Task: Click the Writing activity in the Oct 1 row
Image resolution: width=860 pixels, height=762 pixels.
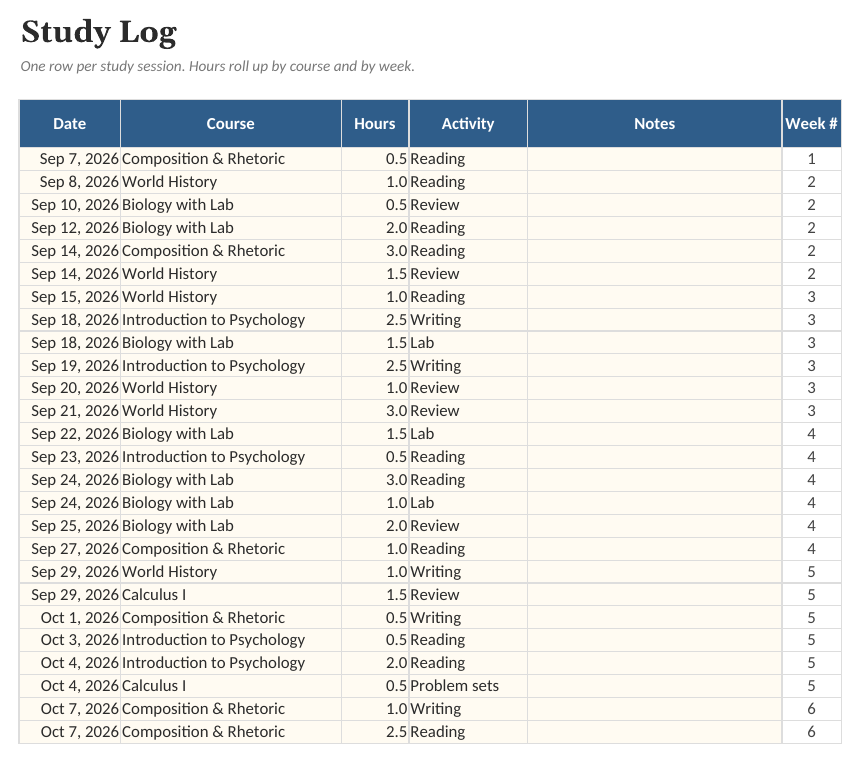Action: point(468,618)
